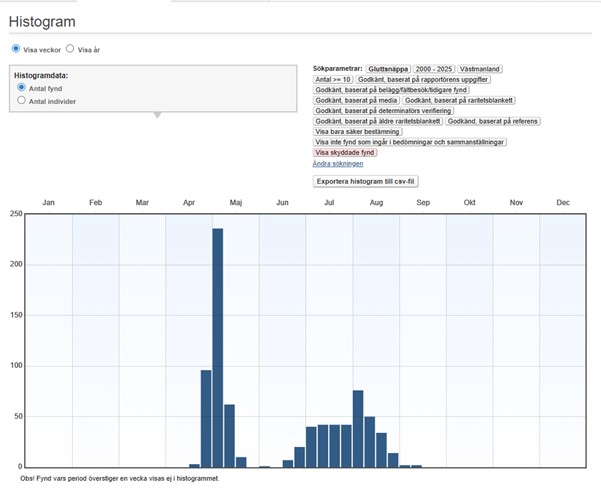601x490 pixels.
Task: Click the 'Gluttsnäppa' search parameter tag
Action: pos(389,69)
